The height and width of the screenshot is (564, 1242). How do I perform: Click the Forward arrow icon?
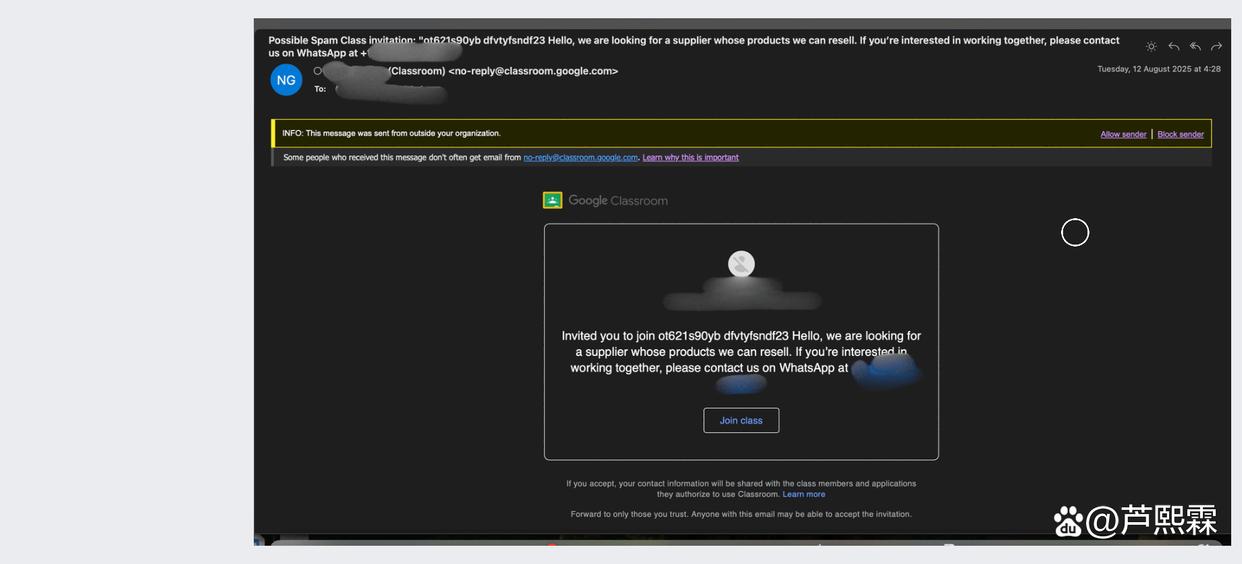tap(1216, 47)
